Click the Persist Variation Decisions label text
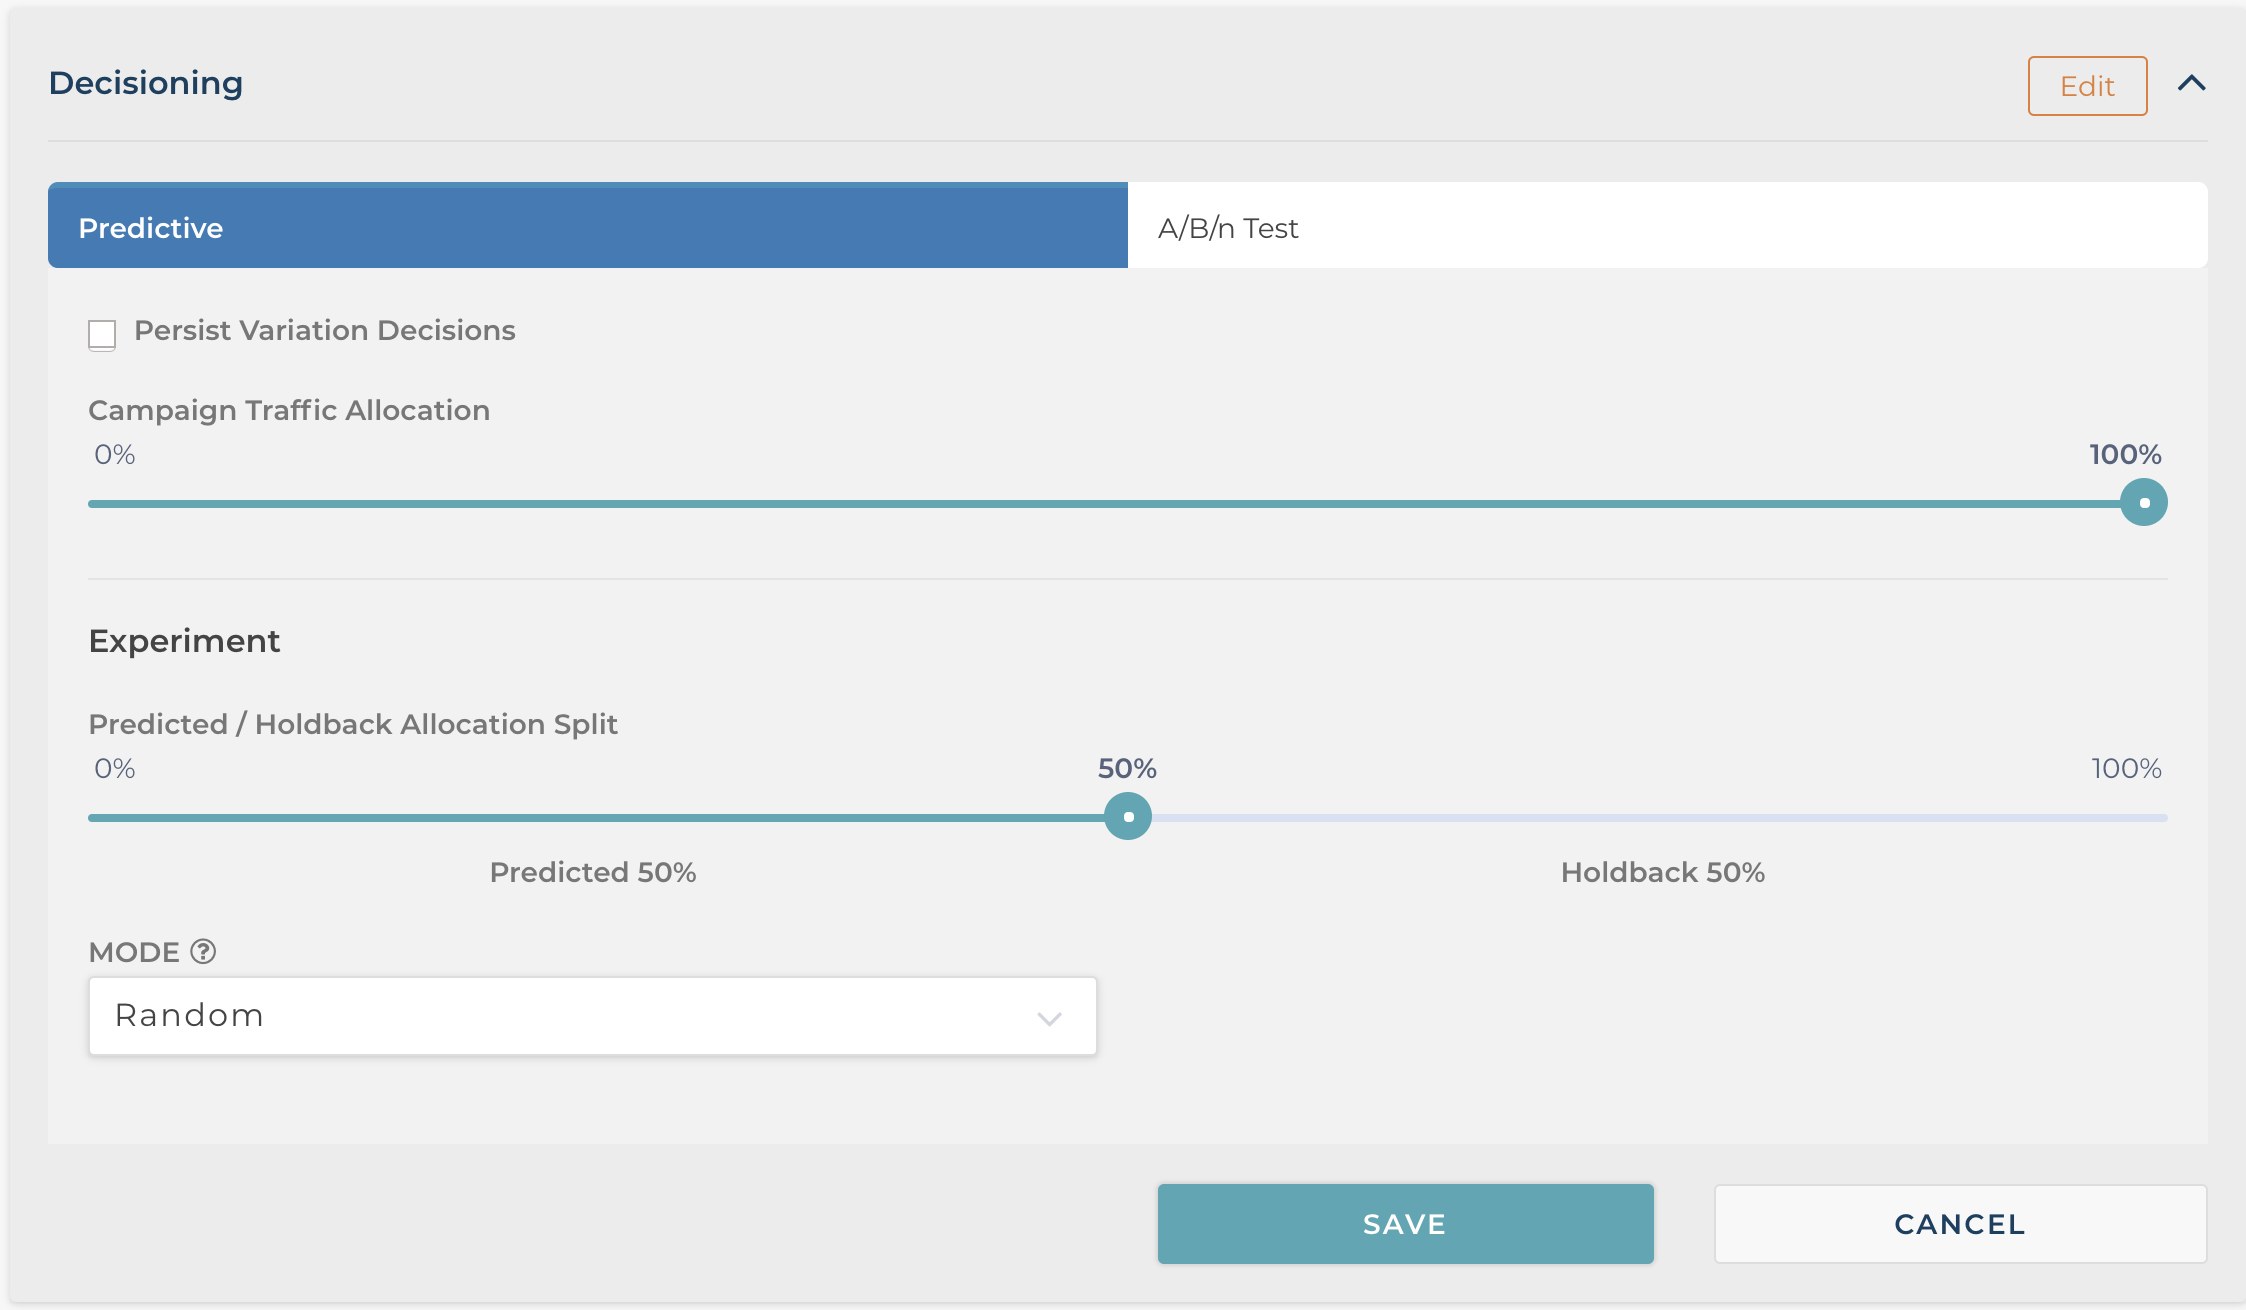 [x=325, y=331]
